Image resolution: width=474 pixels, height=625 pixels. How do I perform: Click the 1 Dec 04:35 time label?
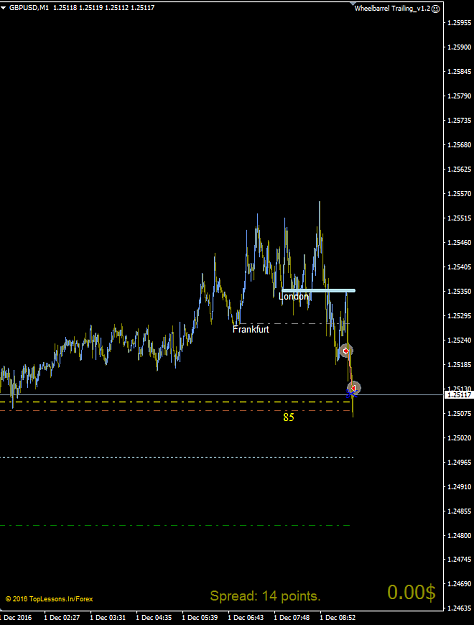(154, 618)
